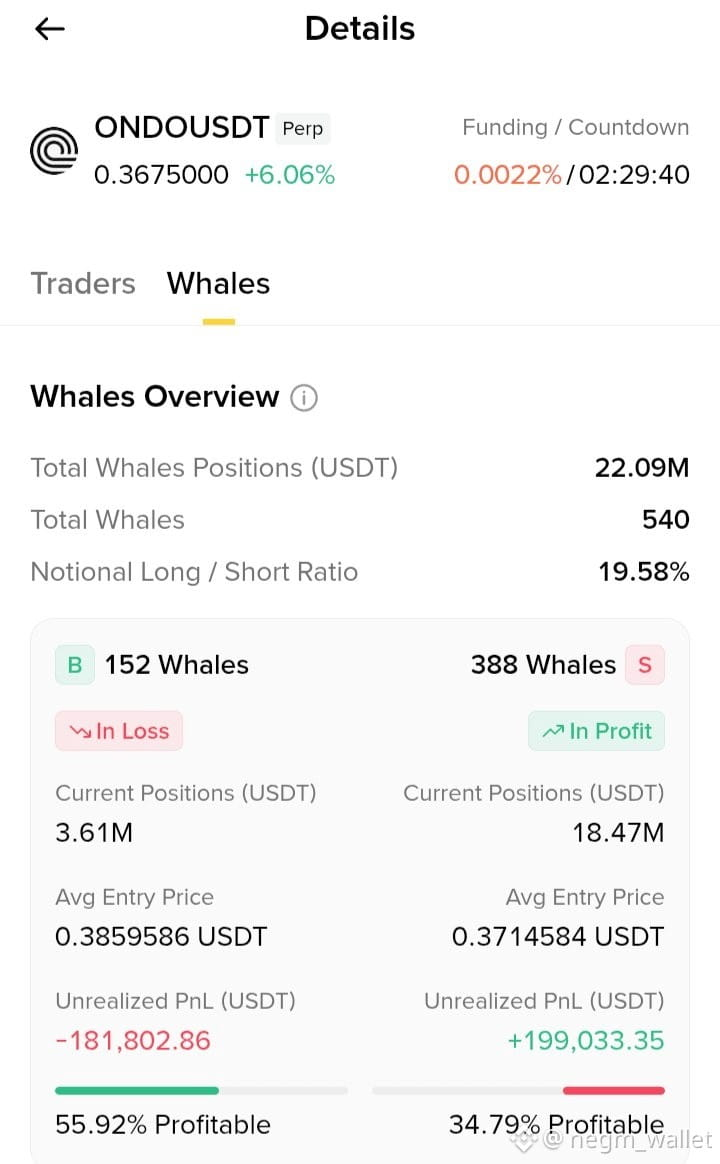Tap the In Loss trend badge
This screenshot has height=1164, width=720.
pyautogui.click(x=119, y=731)
